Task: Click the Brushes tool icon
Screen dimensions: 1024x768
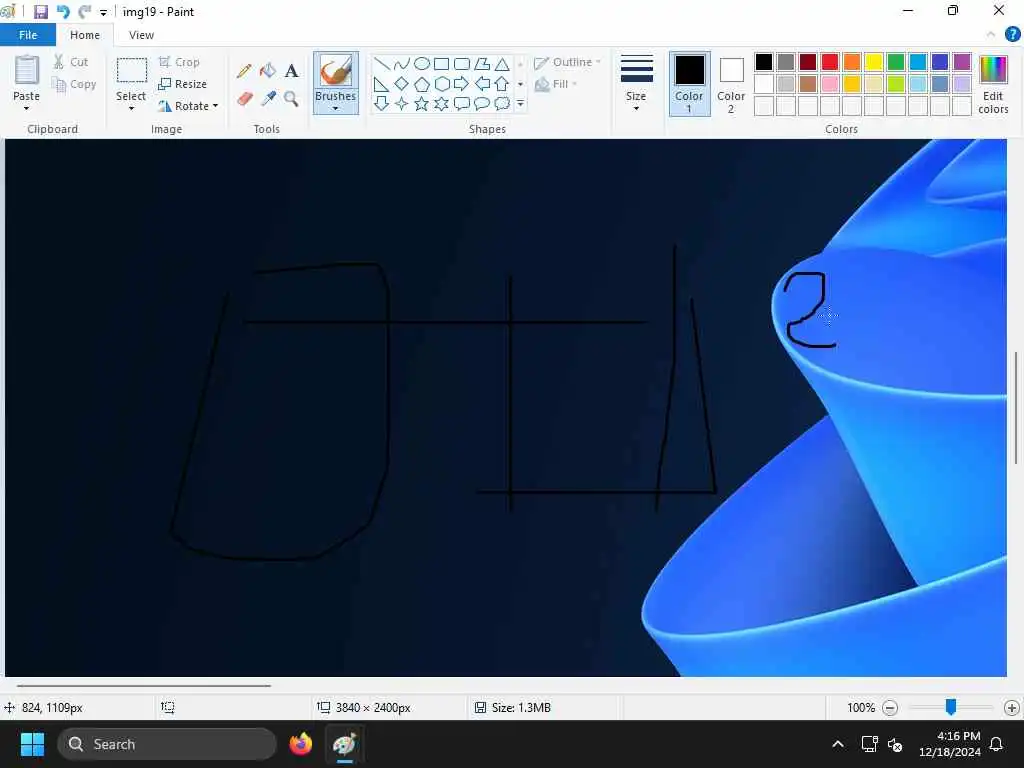Action: tap(336, 71)
